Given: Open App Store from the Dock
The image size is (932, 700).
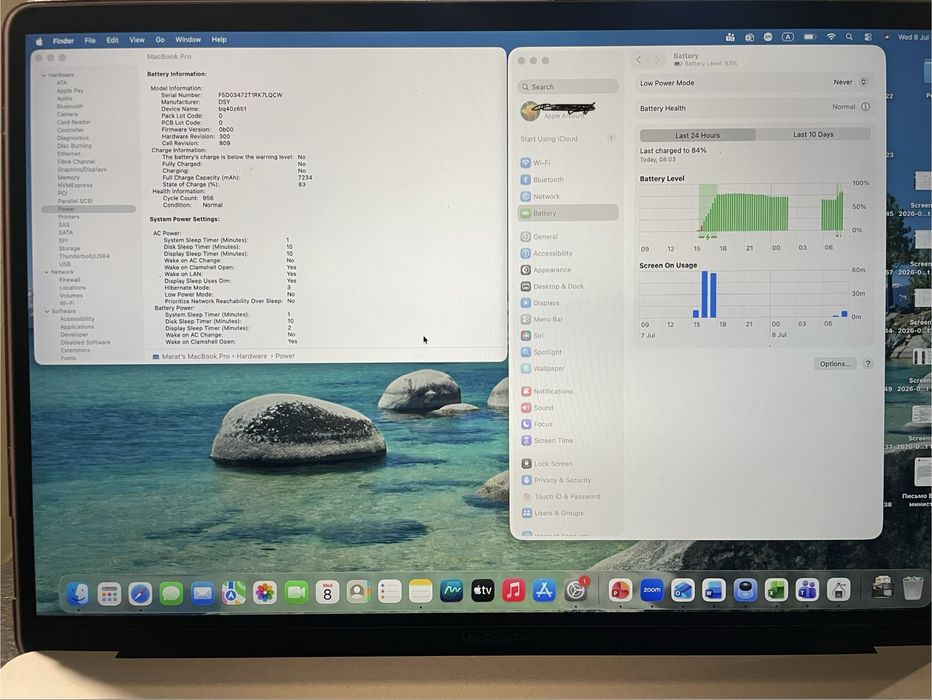Looking at the screenshot, I should tap(544, 591).
